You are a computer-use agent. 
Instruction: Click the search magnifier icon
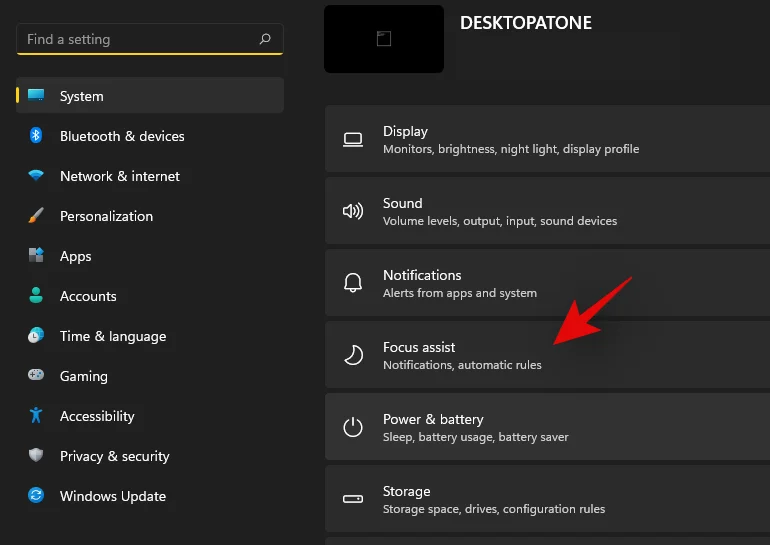pyautogui.click(x=265, y=39)
